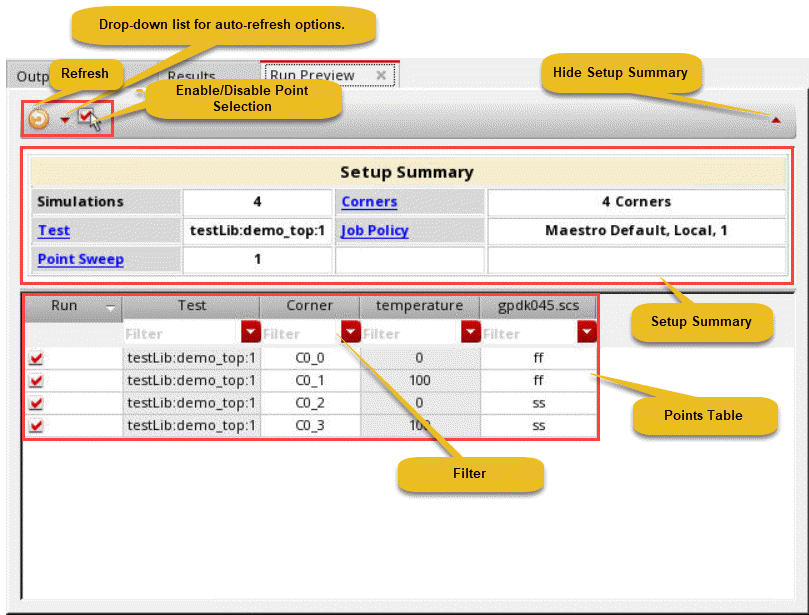The width and height of the screenshot is (809, 615).
Task: Close the Run Preview tab
Action: (x=381, y=75)
